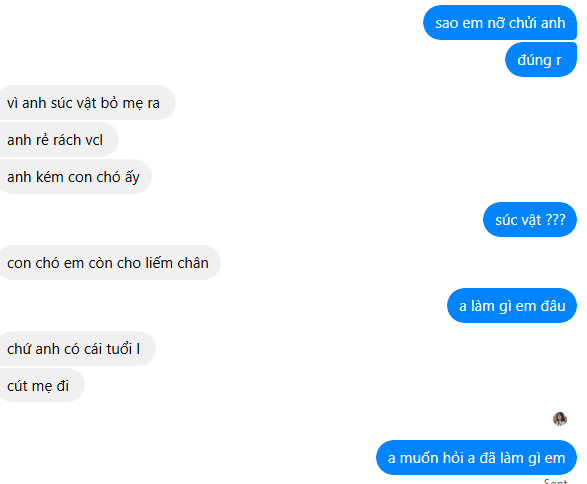Select the 'anh kém con chó ấy' message
The width and height of the screenshot is (587, 484).
click(x=75, y=177)
